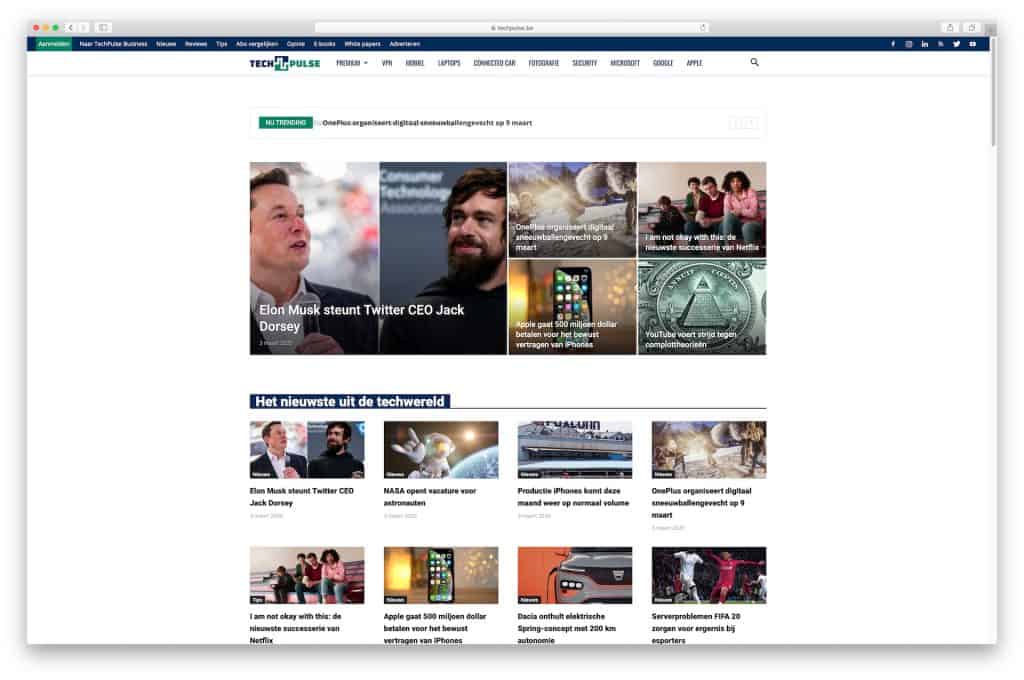
Task: Open the Apple menu item
Action: point(694,63)
